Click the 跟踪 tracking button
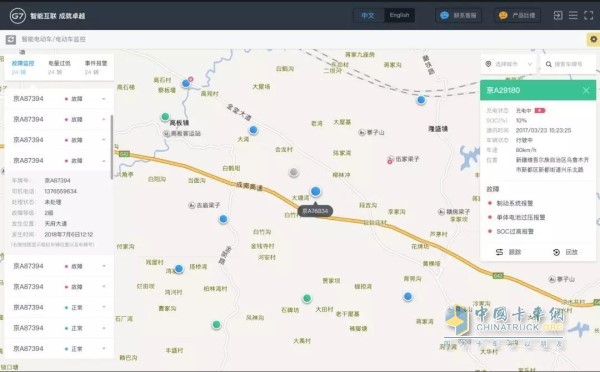Screen dimensions: 600x372 point(509,252)
